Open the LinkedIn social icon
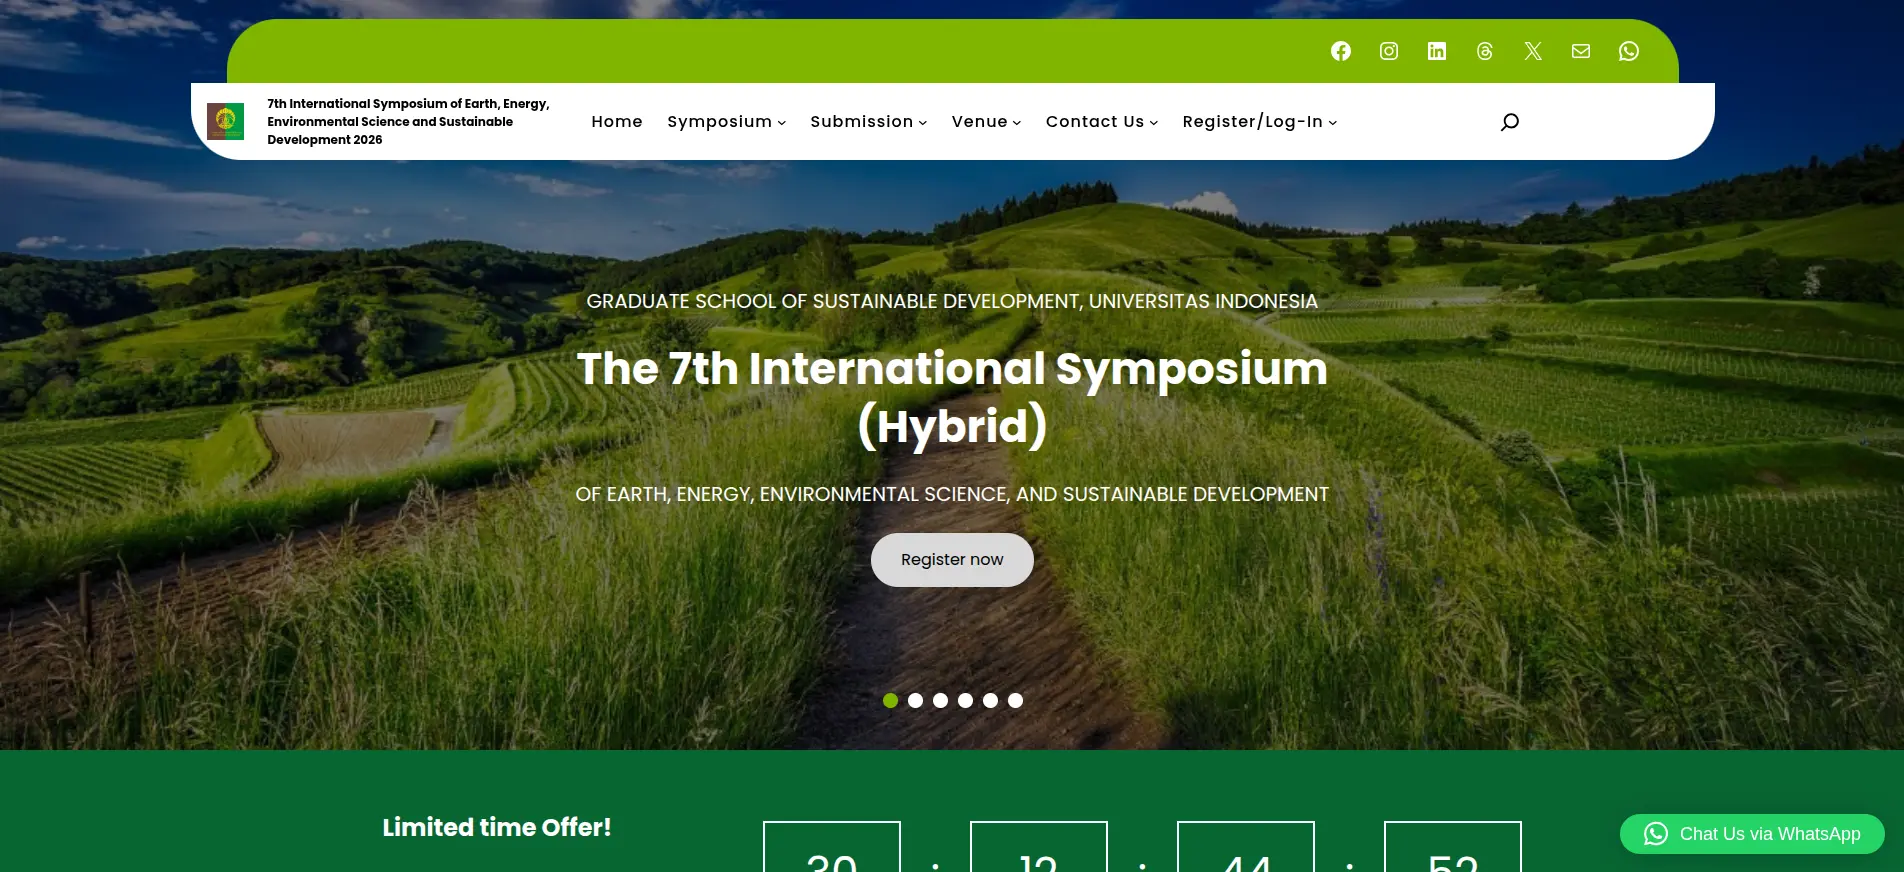Screen dimensions: 1904x872 click(1436, 51)
